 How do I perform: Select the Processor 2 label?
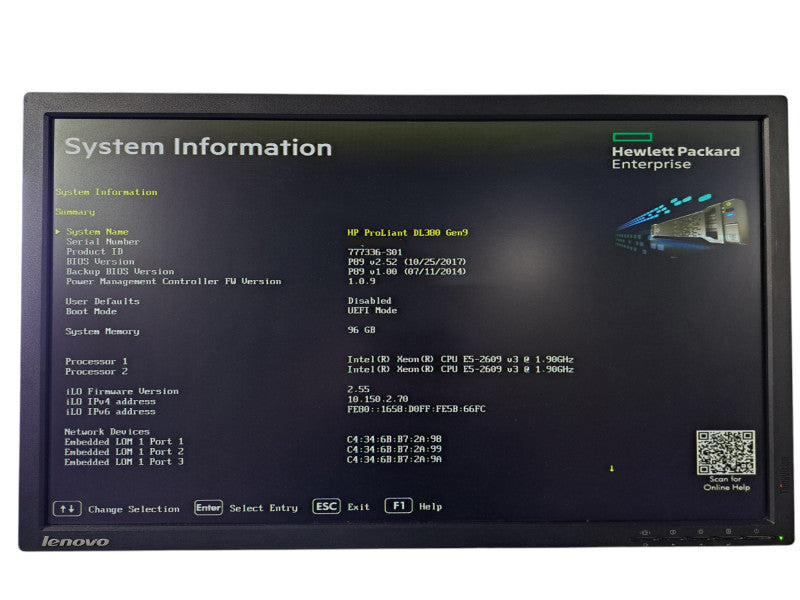96,371
